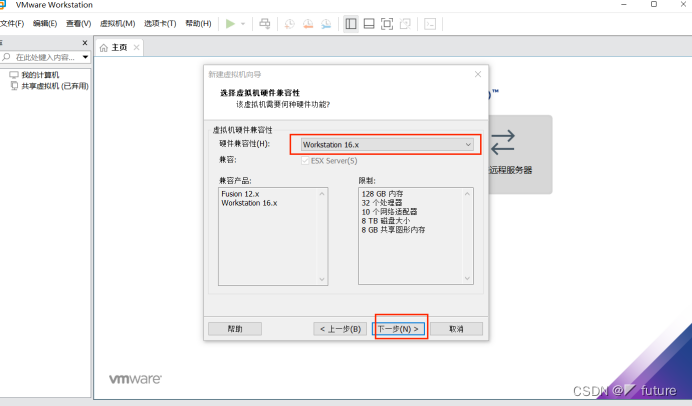Click the take snapshot clock icon
692x406 pixels.
[290, 24]
